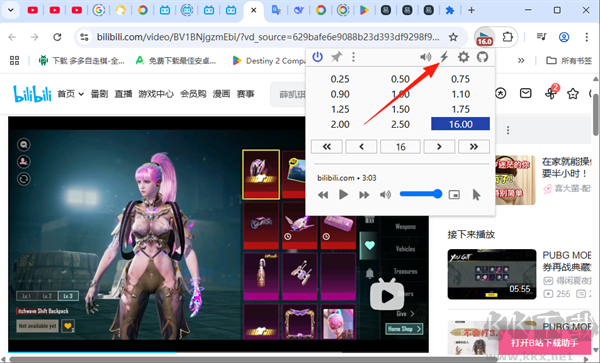Open the Chrome extensions puzzle menu

507,37
